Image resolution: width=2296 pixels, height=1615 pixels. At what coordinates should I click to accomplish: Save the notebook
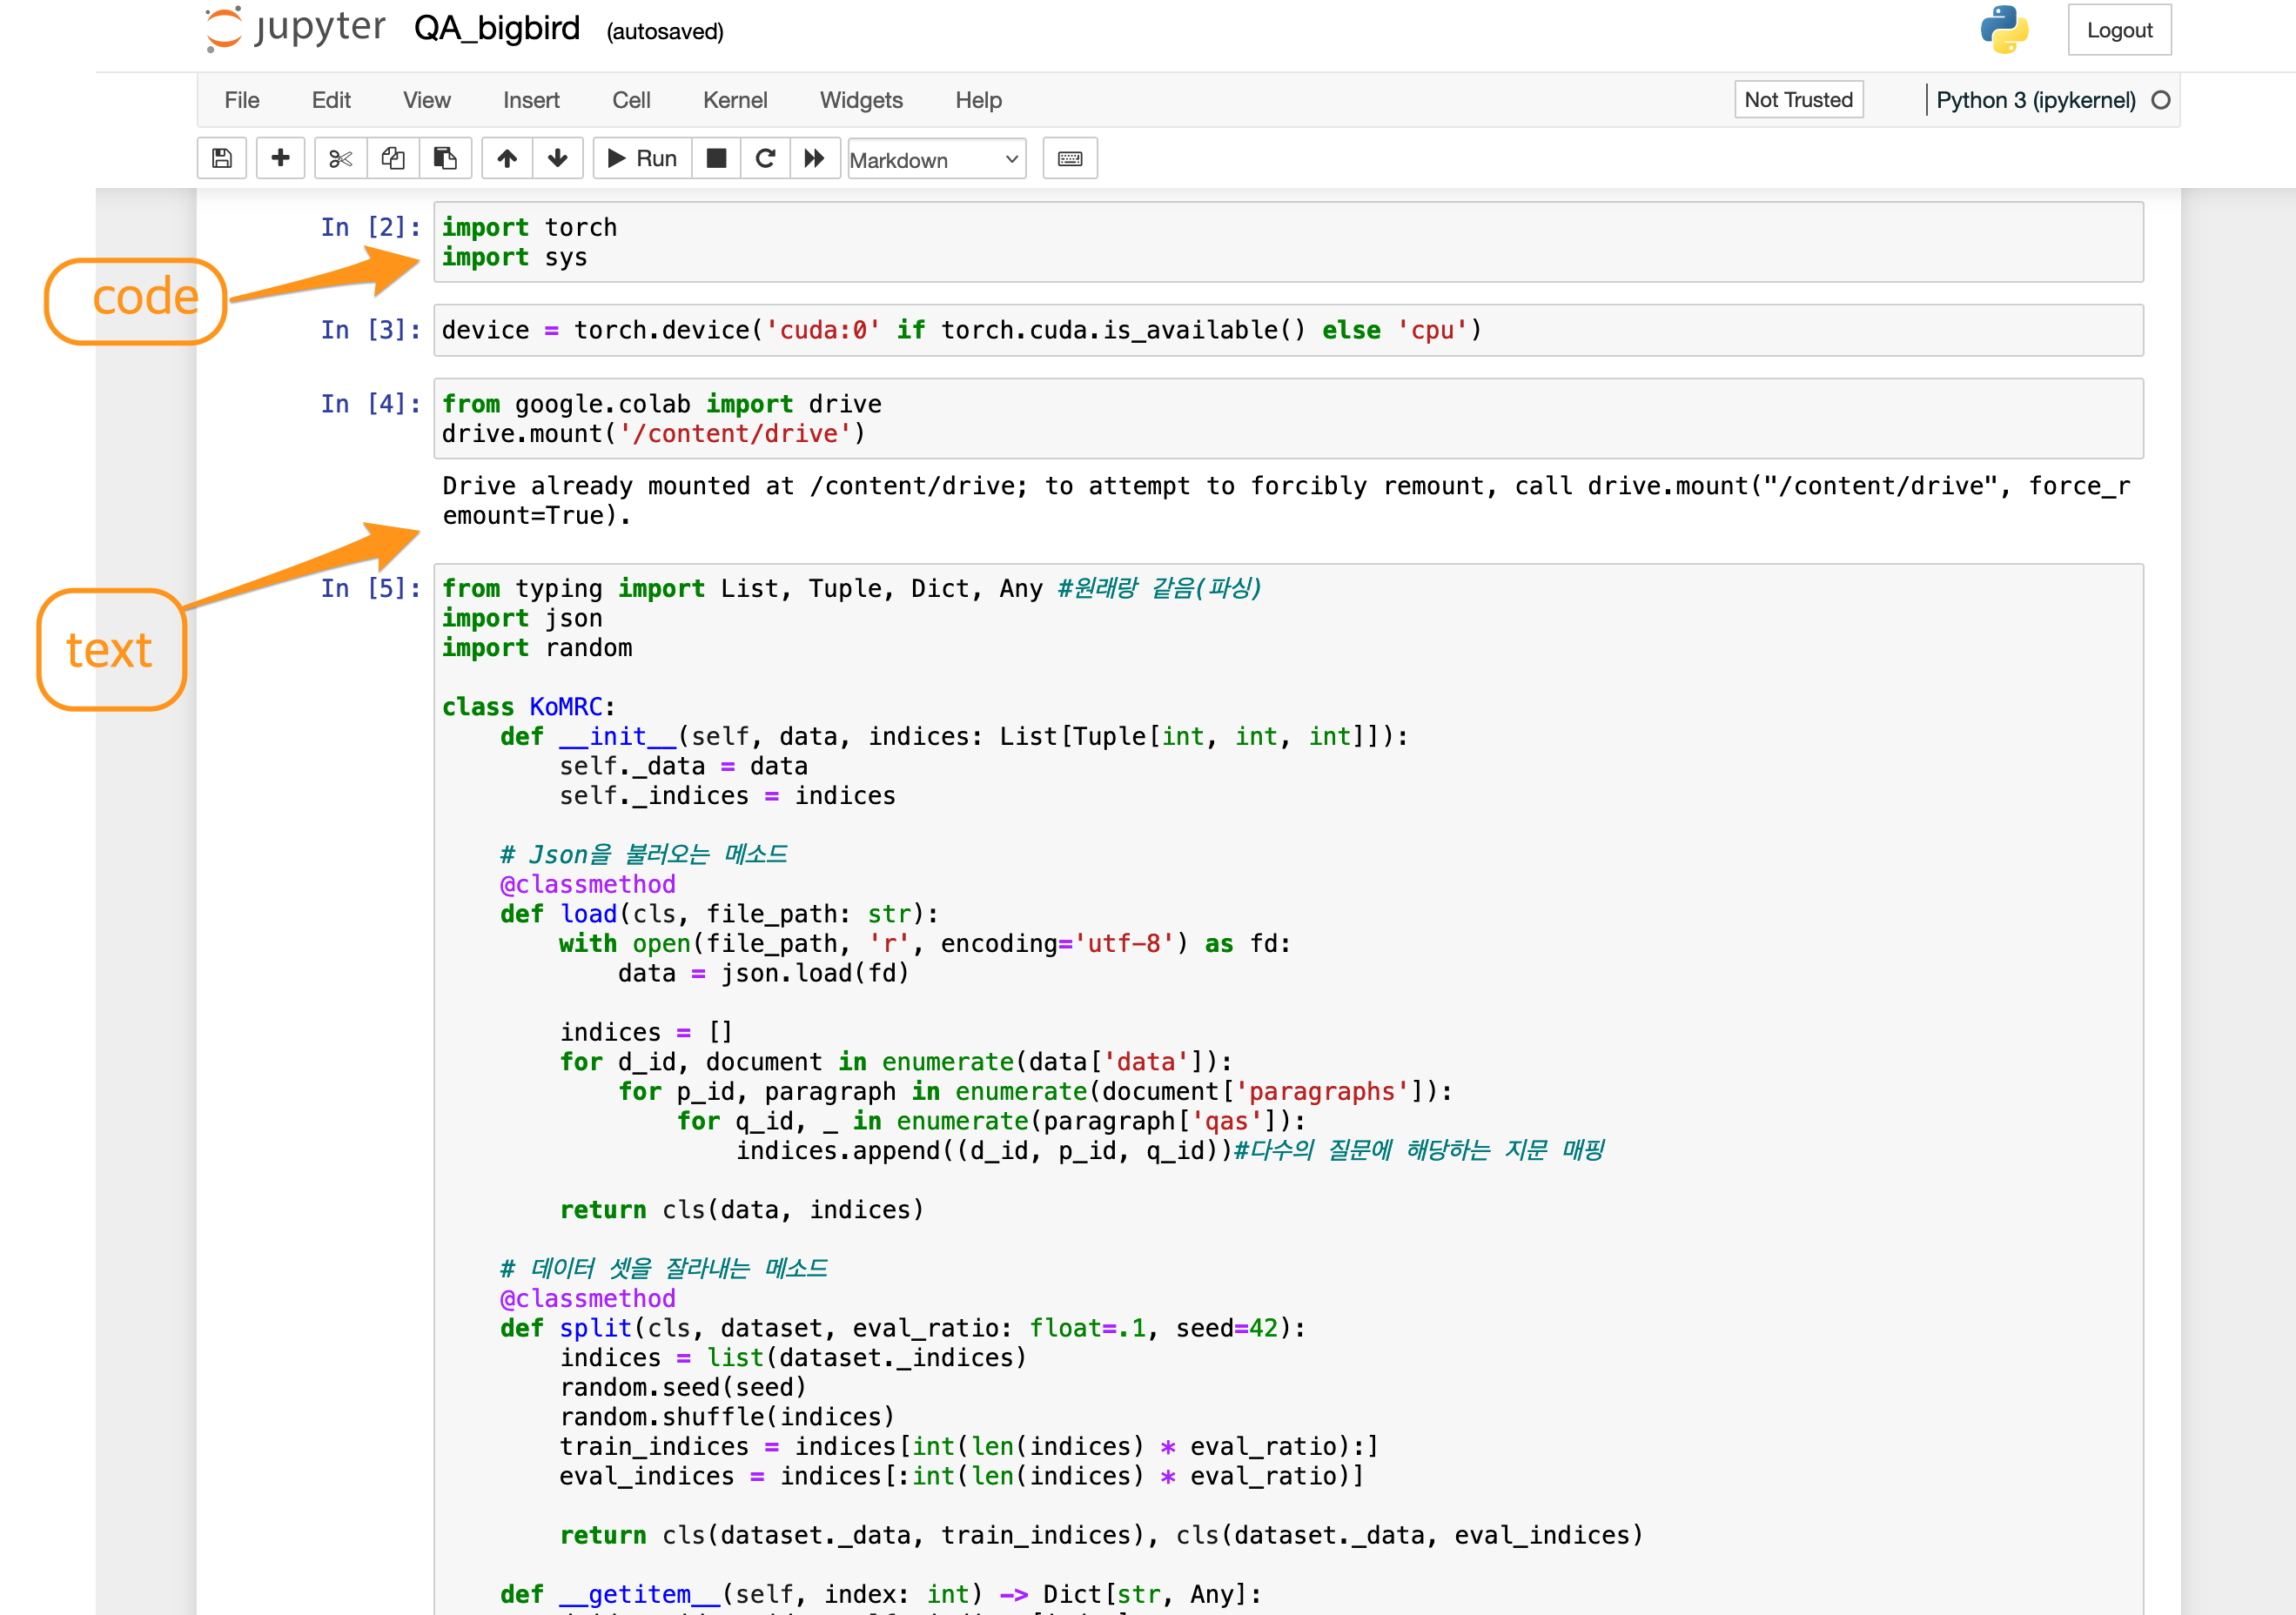(x=222, y=158)
